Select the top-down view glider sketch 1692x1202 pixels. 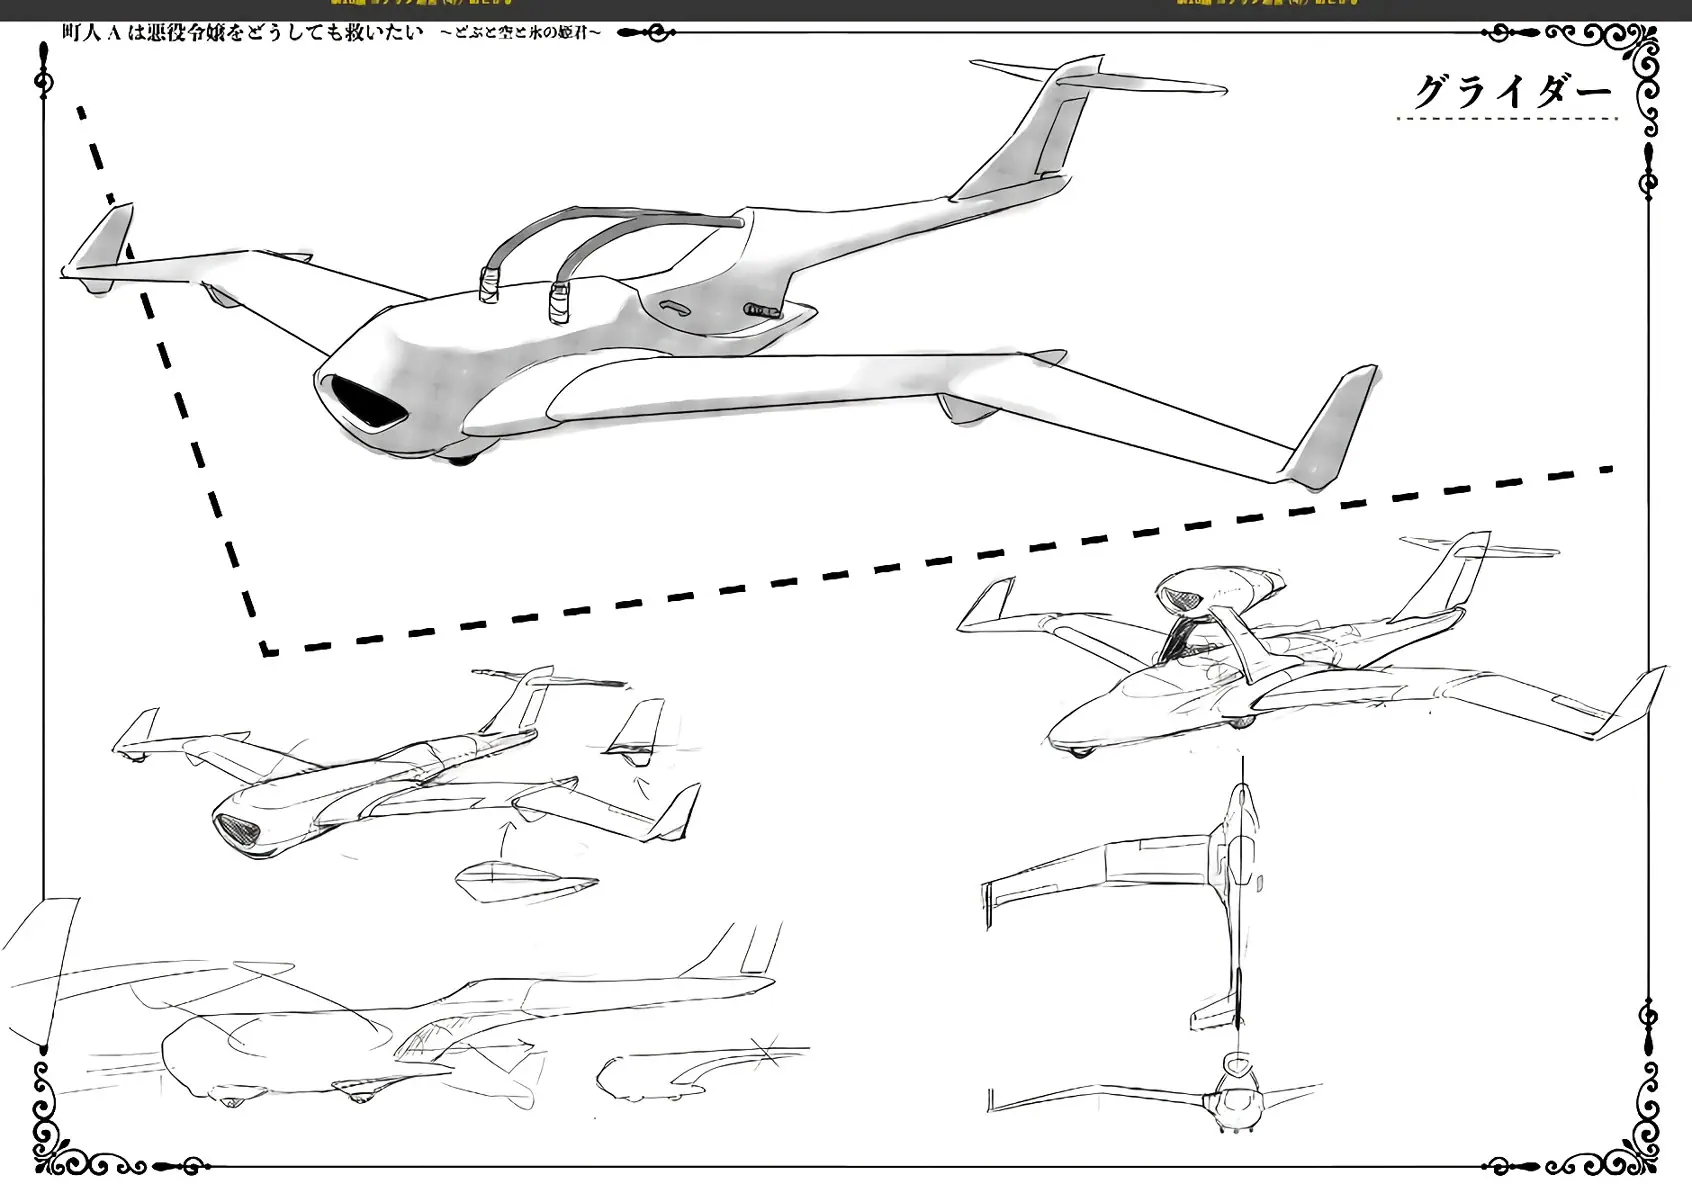(x=1125, y=905)
